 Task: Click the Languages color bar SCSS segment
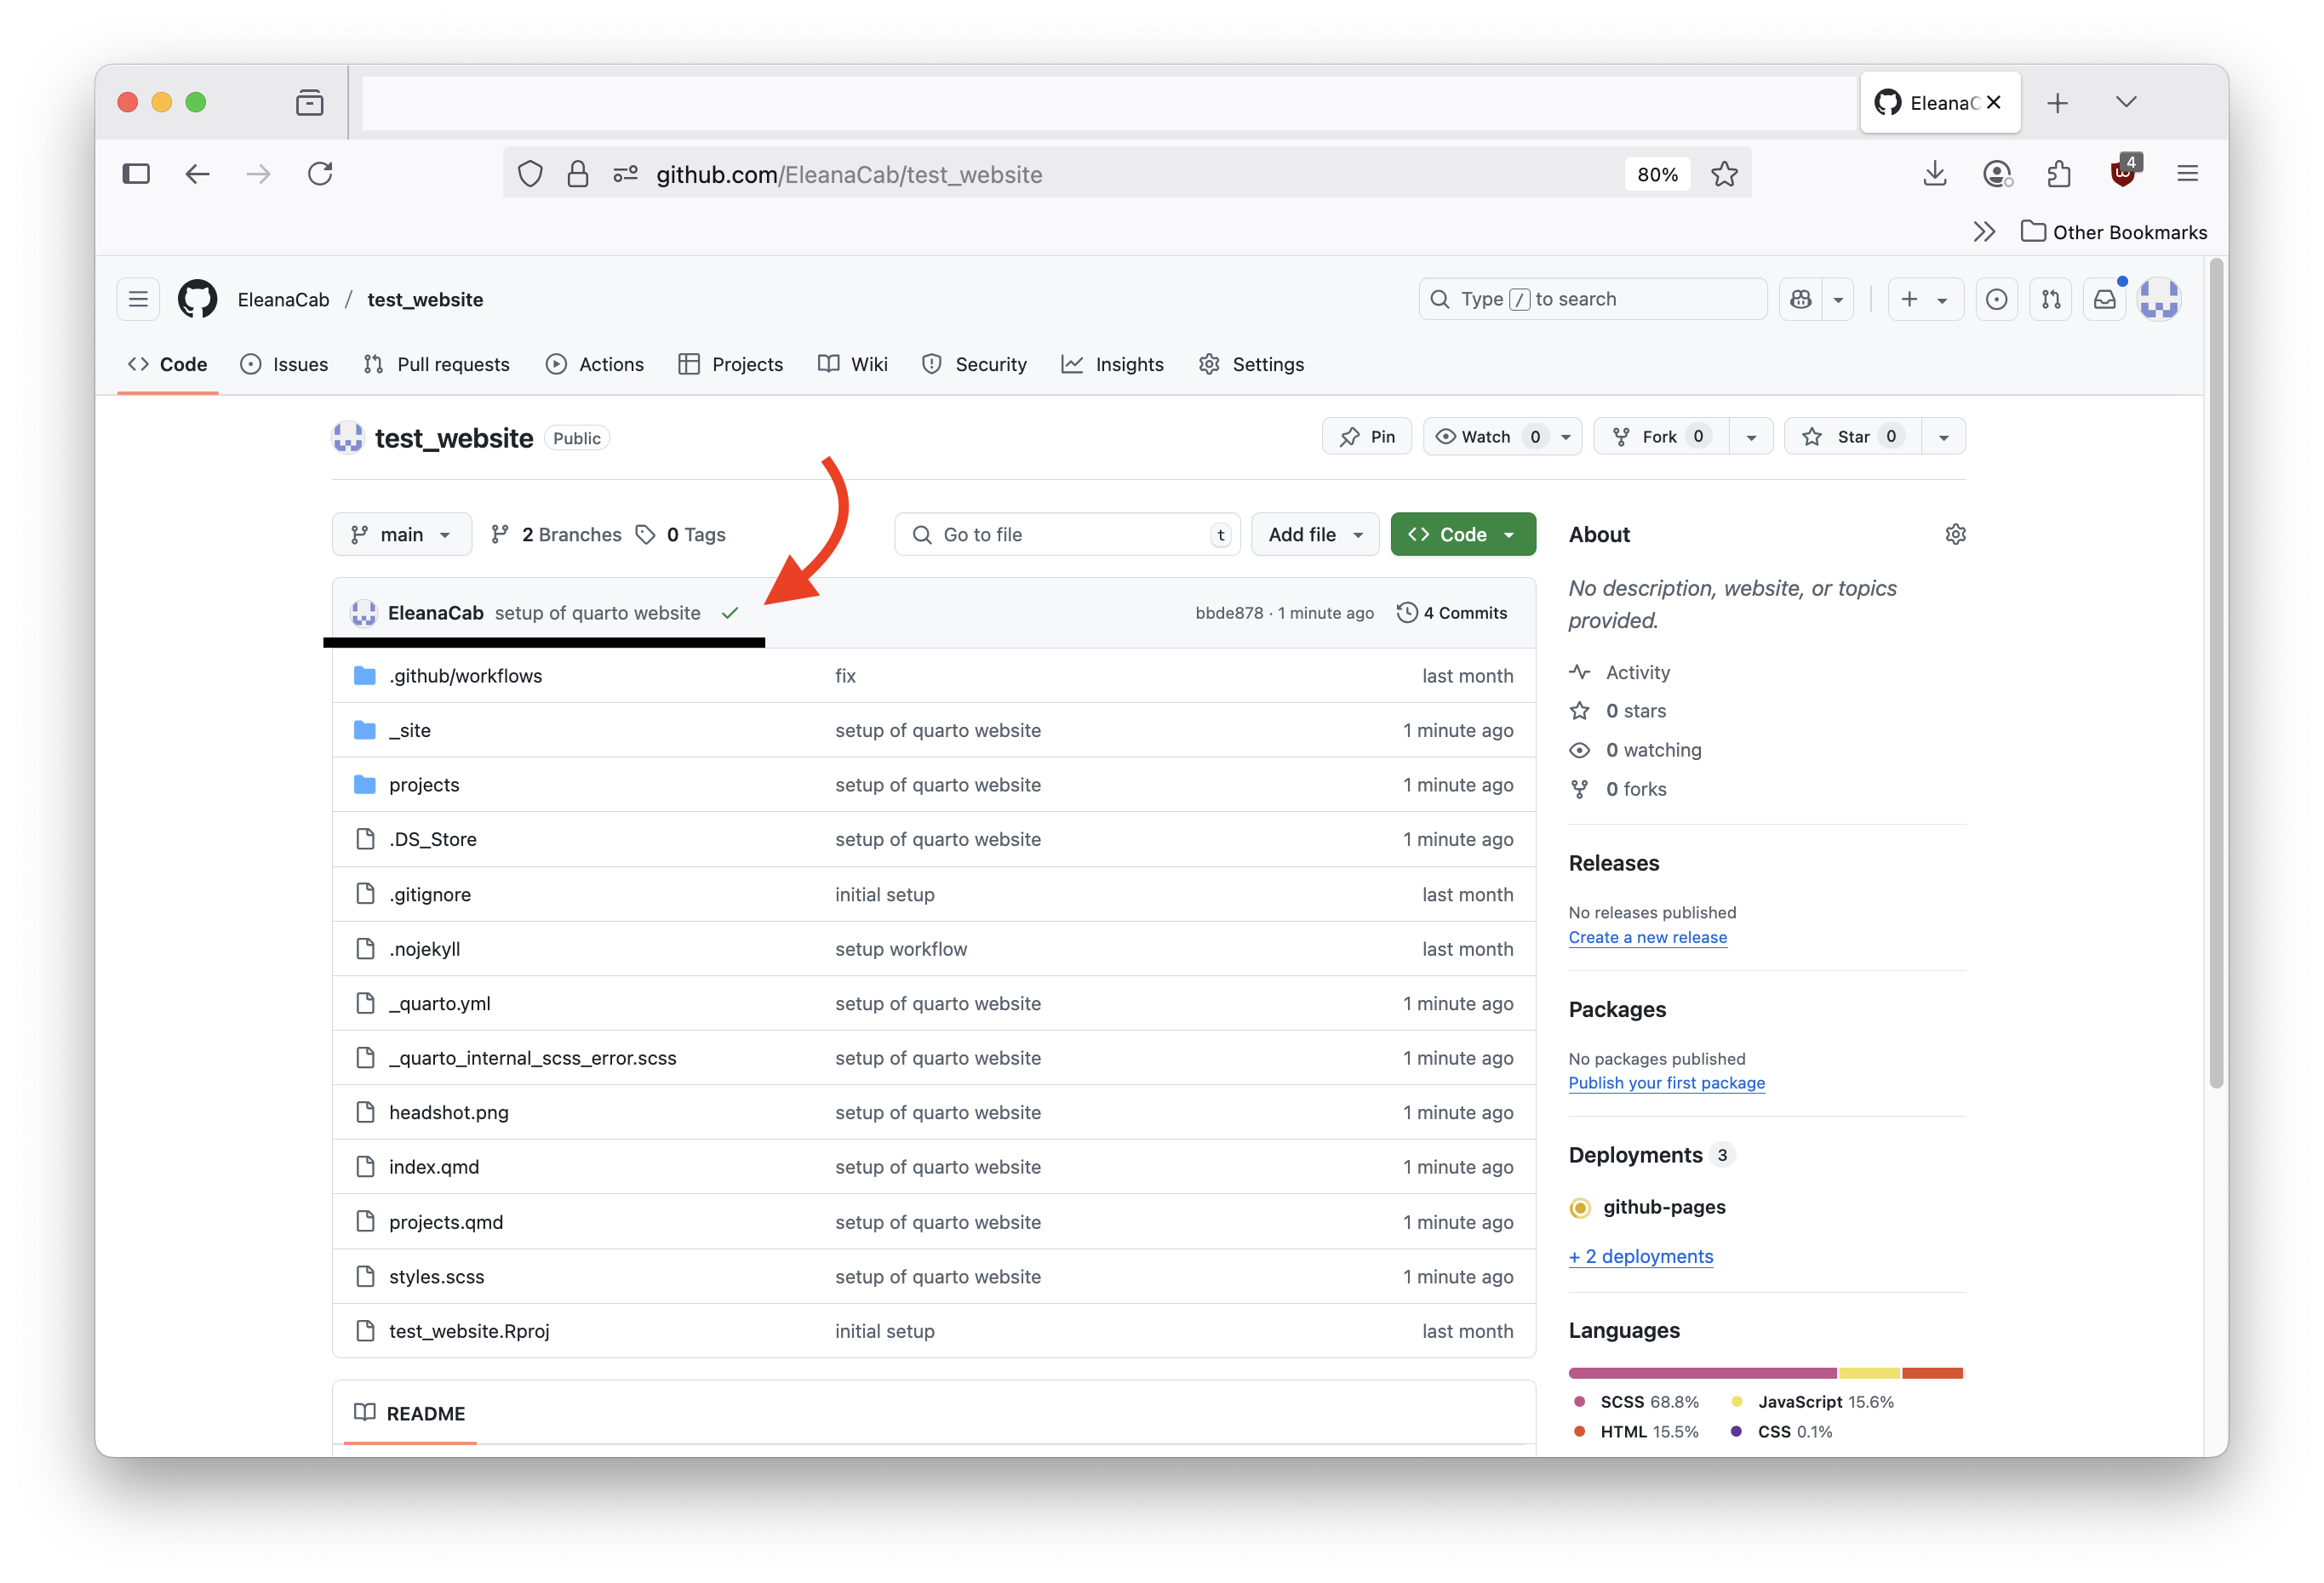tap(1701, 1373)
